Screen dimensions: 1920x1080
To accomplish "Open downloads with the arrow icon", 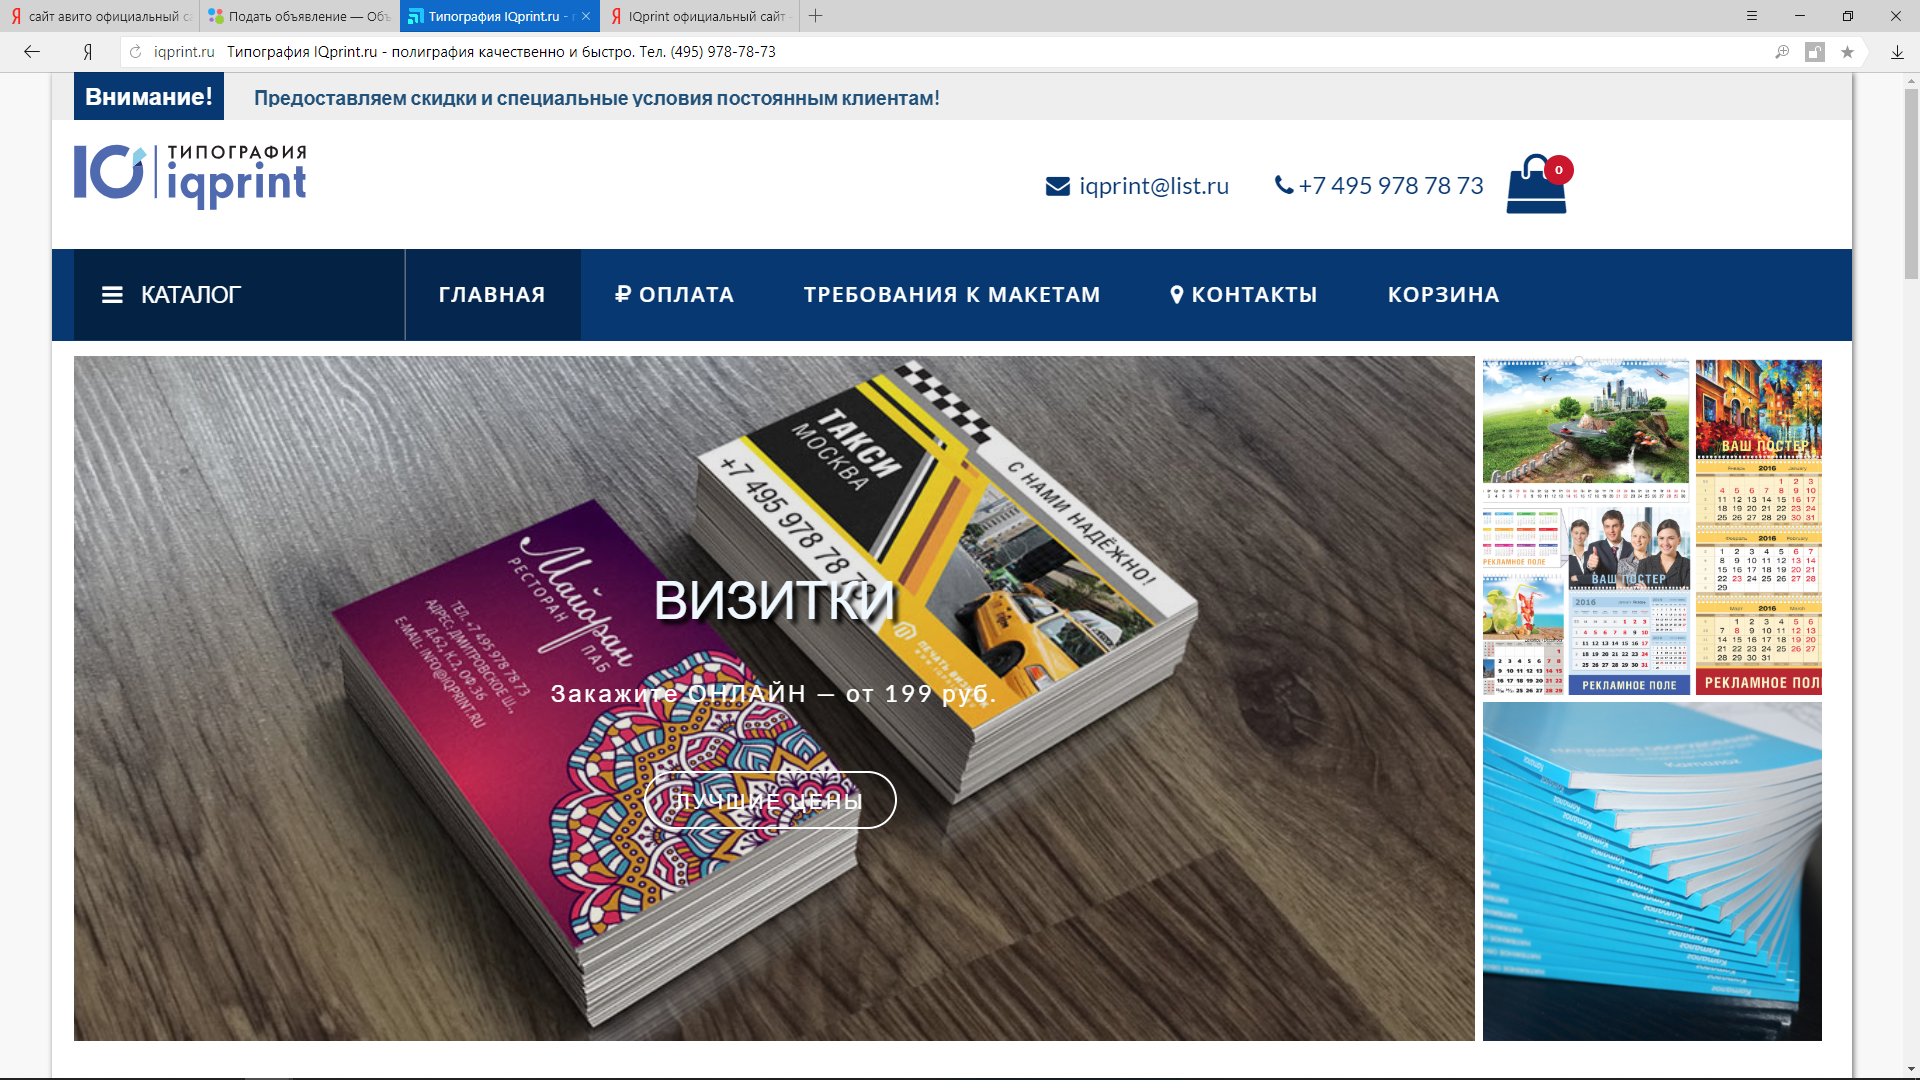I will [1897, 52].
